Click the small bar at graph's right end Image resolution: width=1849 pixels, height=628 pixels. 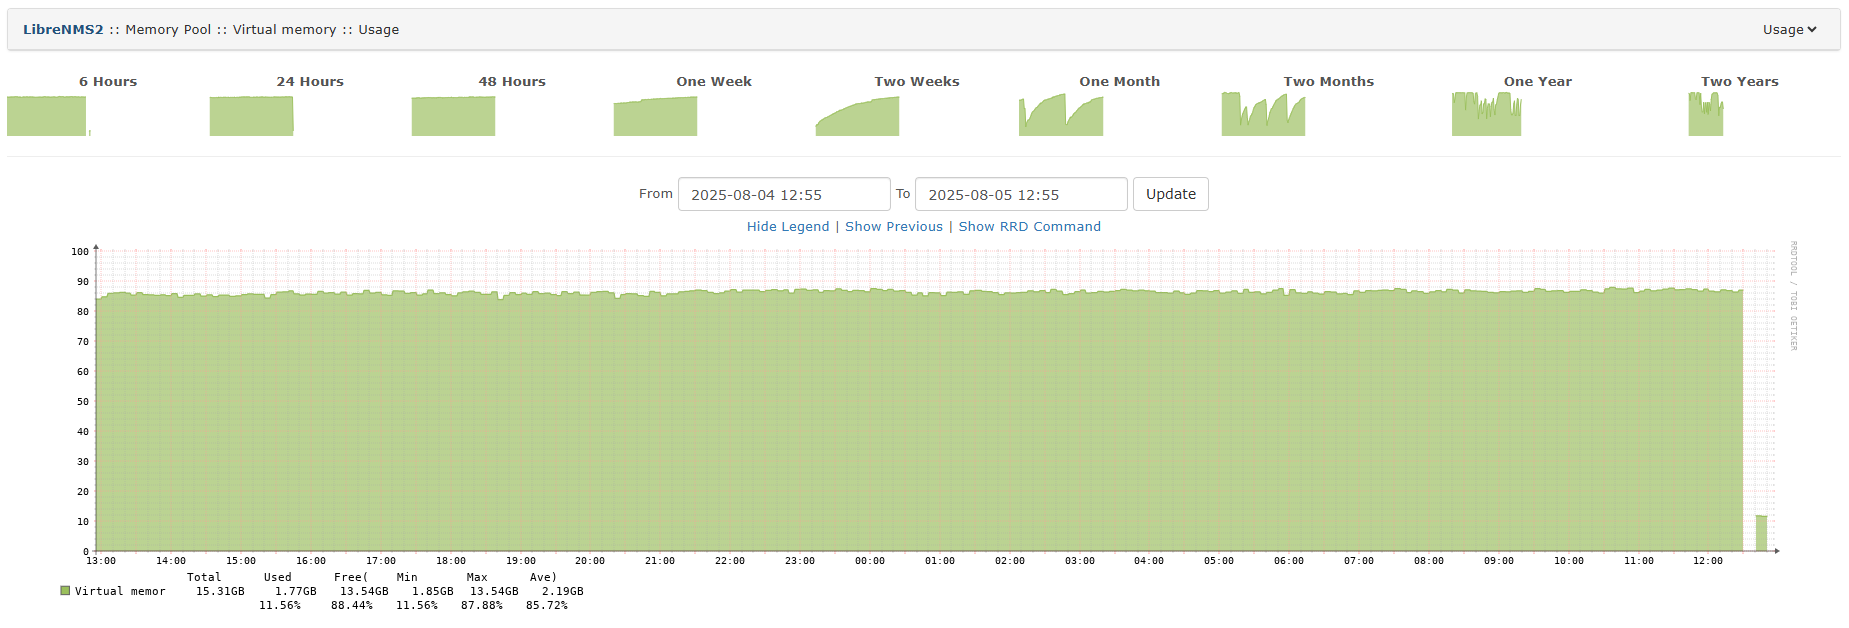click(1761, 533)
